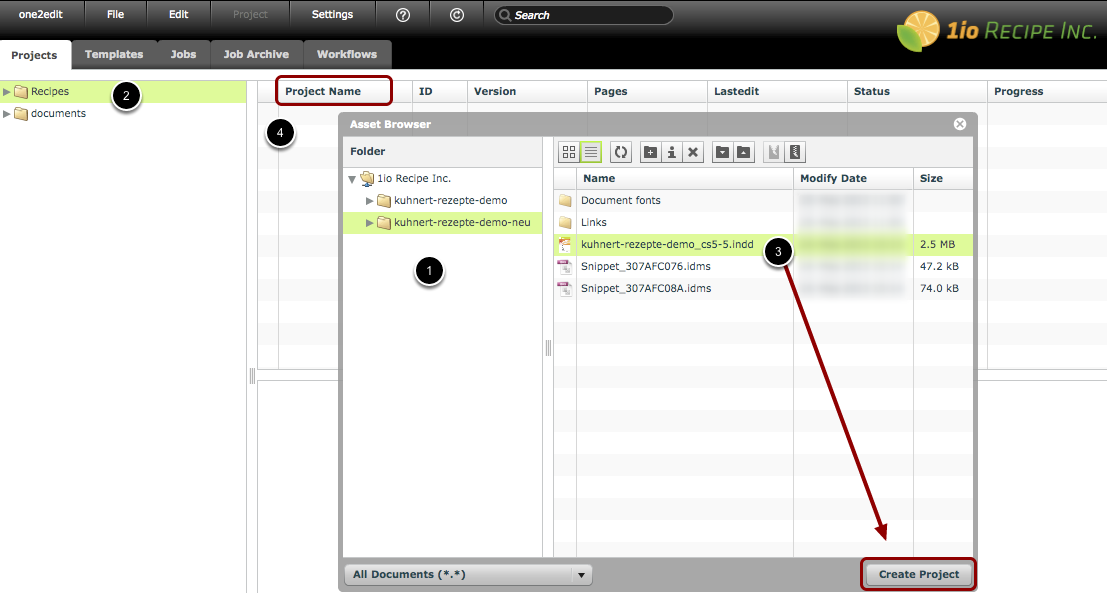1107x593 pixels.
Task: Click the Document fonts folder icon
Action: (565, 200)
